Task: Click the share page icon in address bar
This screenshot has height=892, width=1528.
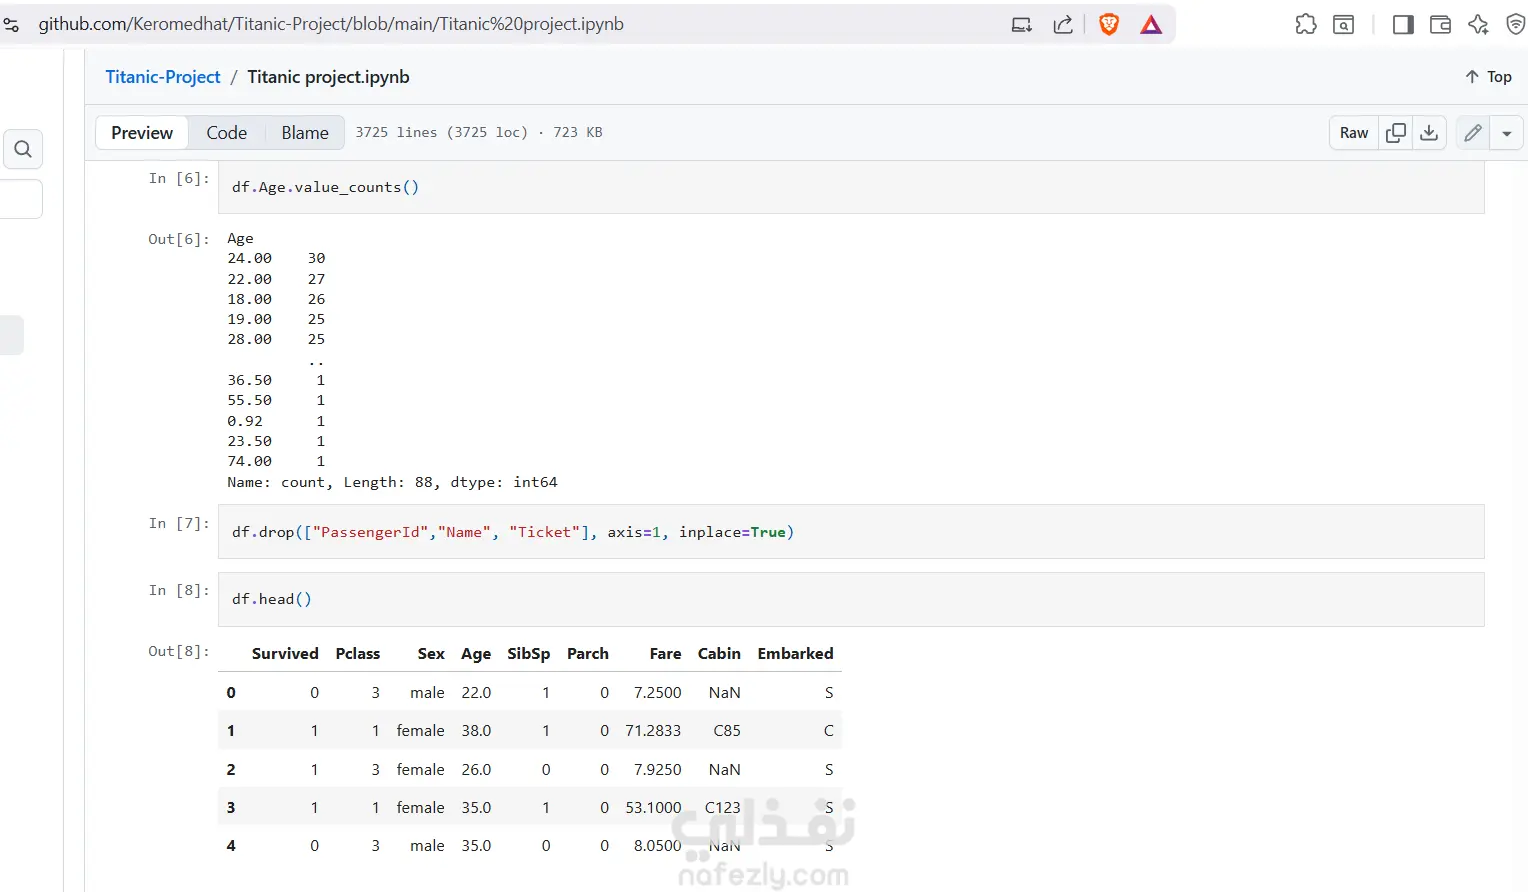Action: pyautogui.click(x=1063, y=25)
